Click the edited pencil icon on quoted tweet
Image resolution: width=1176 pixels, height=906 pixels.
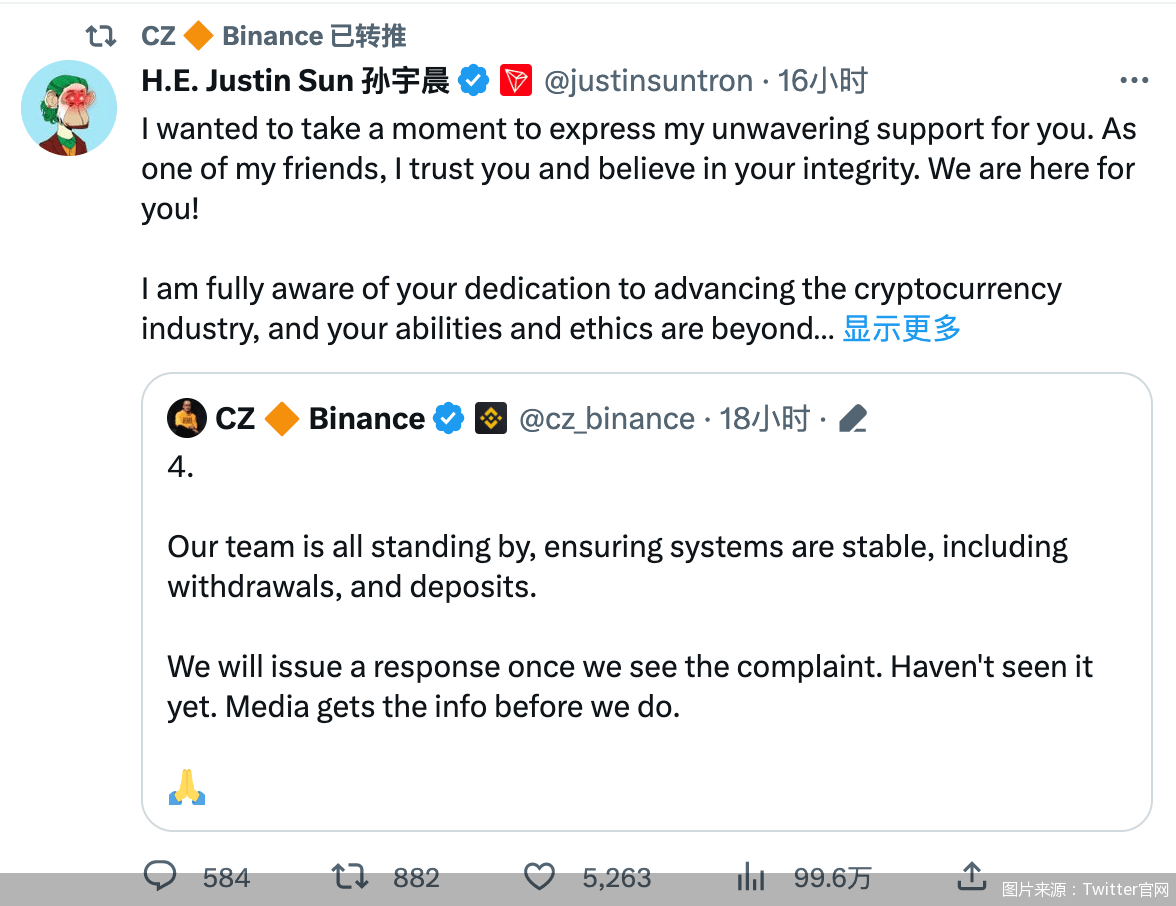click(852, 418)
